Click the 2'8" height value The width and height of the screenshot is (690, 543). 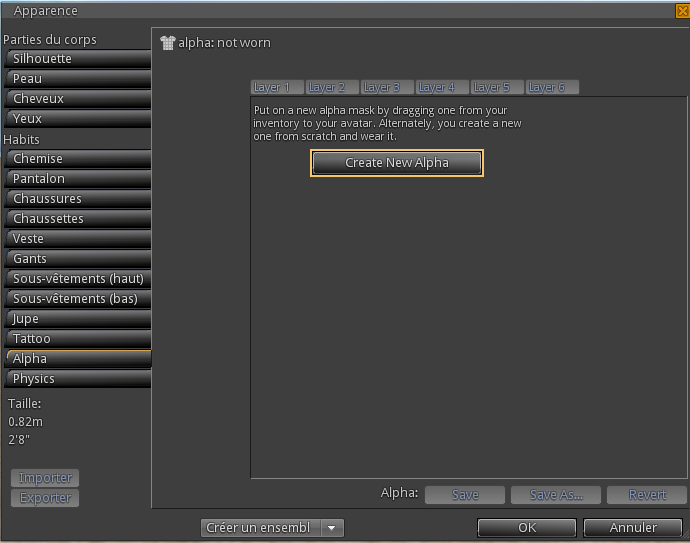click(19, 440)
